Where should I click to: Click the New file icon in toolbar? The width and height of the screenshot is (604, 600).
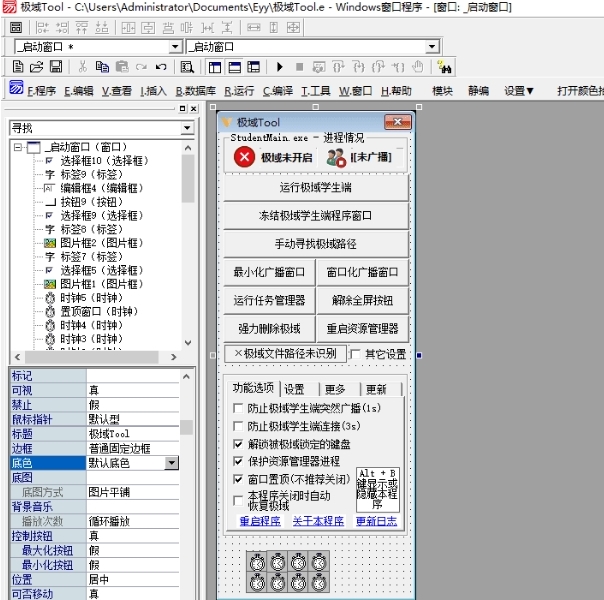tap(18, 67)
